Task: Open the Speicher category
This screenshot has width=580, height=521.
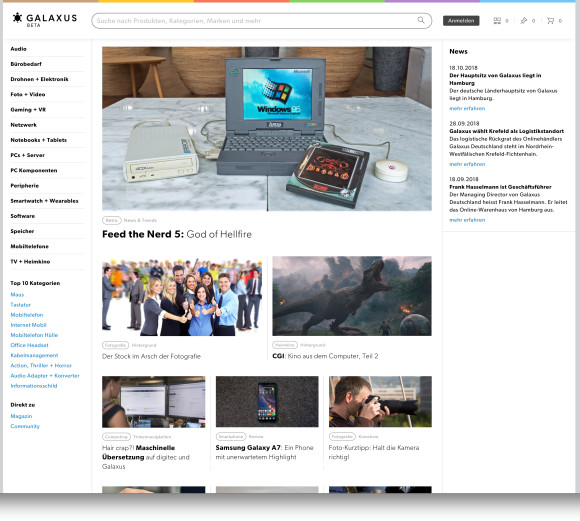Action: (x=22, y=231)
